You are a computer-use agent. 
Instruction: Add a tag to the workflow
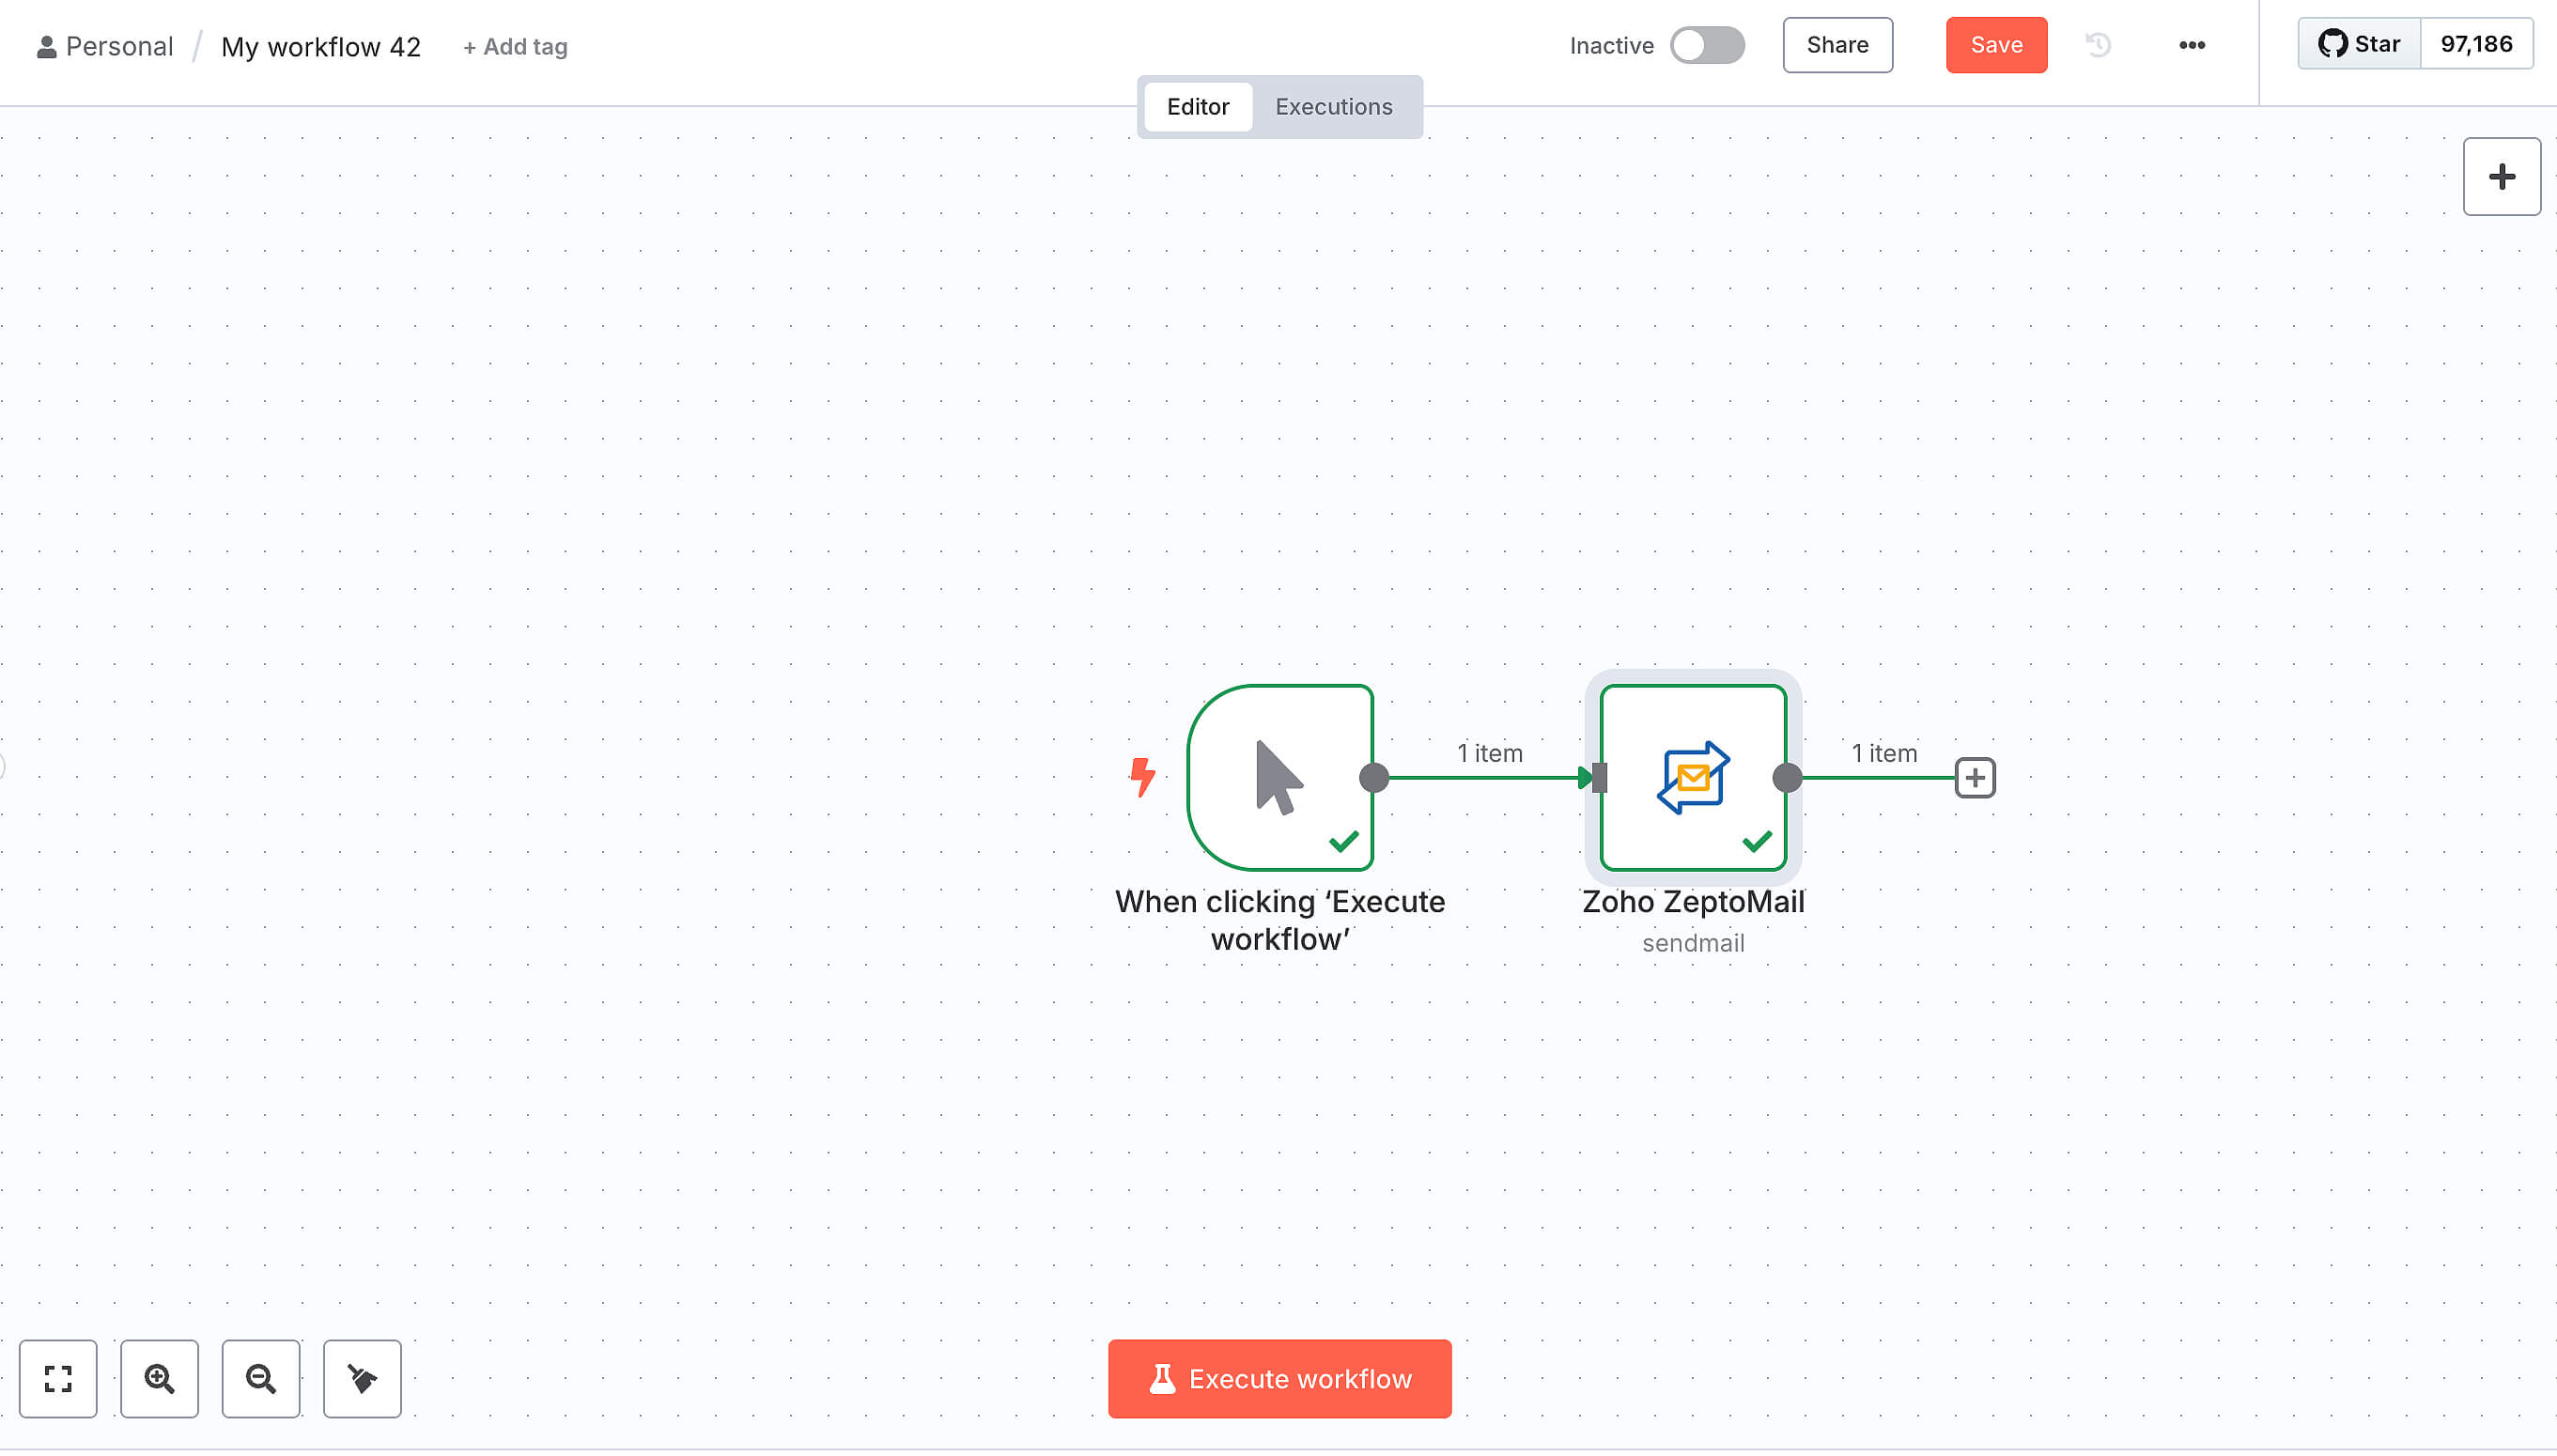[x=514, y=46]
